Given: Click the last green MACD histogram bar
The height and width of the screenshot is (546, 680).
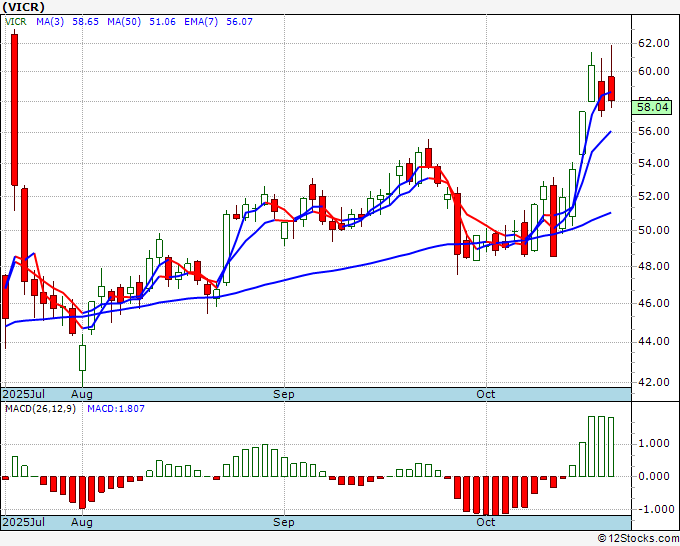Looking at the screenshot, I should point(611,447).
